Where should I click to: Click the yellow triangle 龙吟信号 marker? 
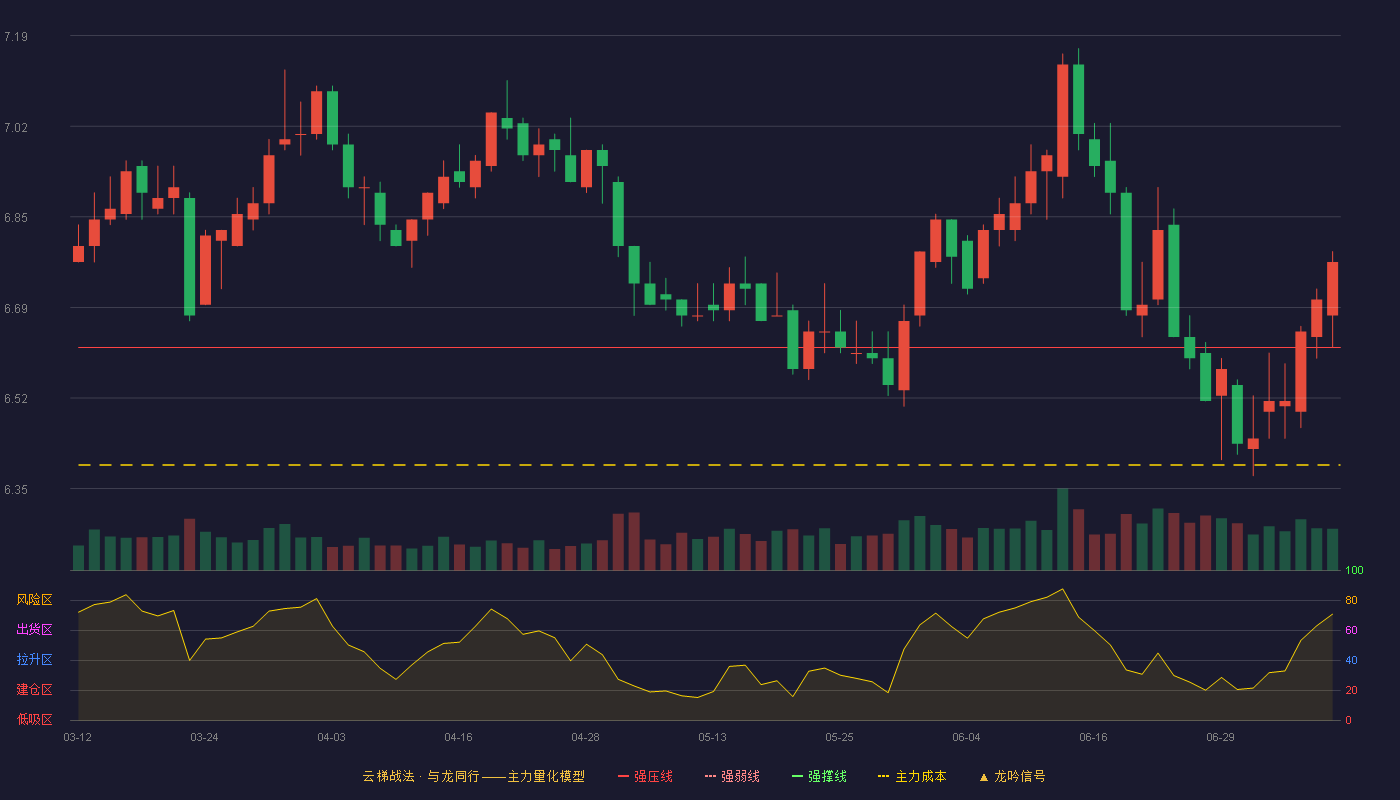point(983,776)
